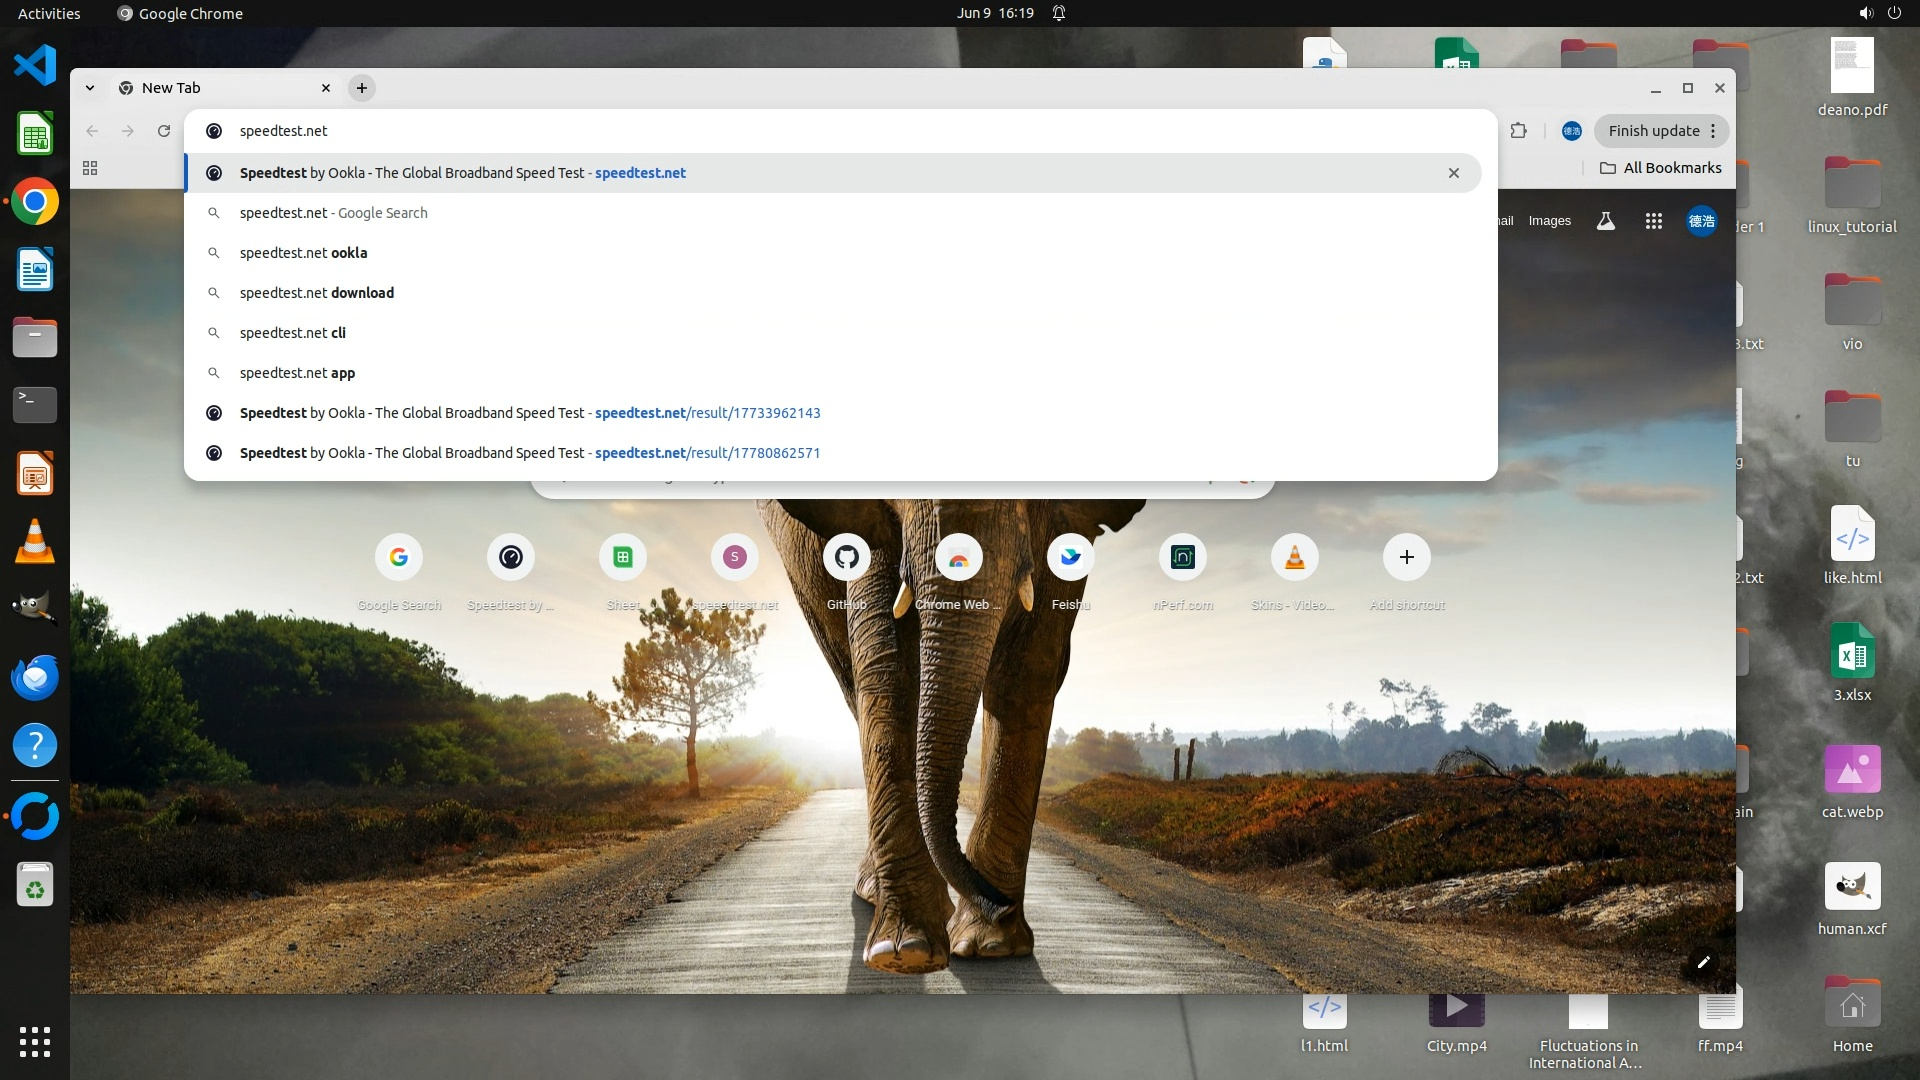This screenshot has width=1920, height=1080.
Task: Click the Extensions puzzle icon
Action: coord(1518,131)
